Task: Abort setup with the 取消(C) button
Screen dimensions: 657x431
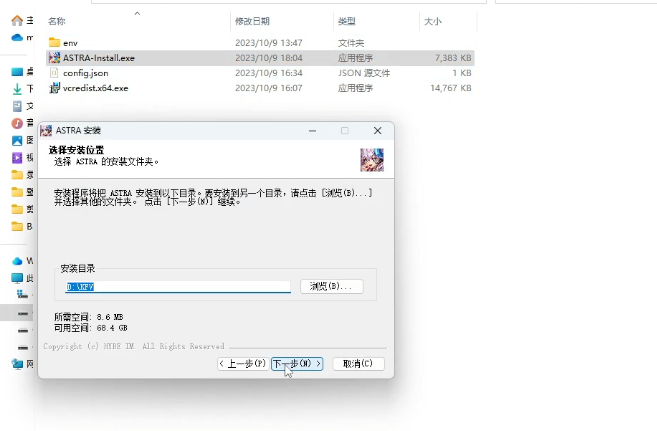Action: 358,364
